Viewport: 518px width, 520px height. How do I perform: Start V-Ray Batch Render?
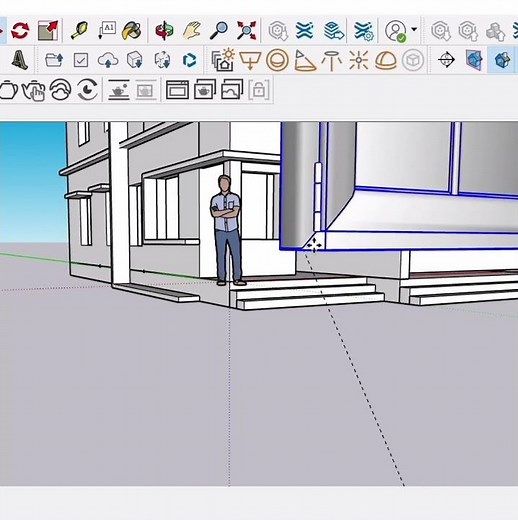pyautogui.click(x=205, y=89)
